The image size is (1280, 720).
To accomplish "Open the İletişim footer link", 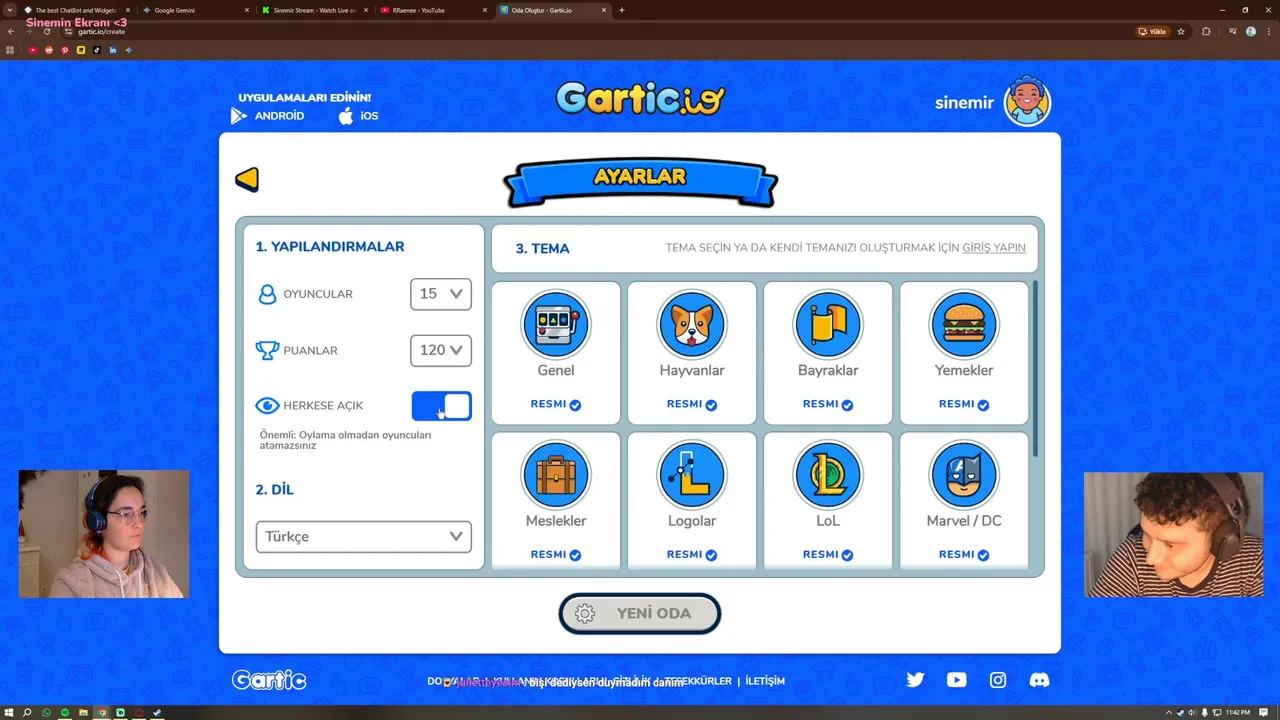I will 765,681.
